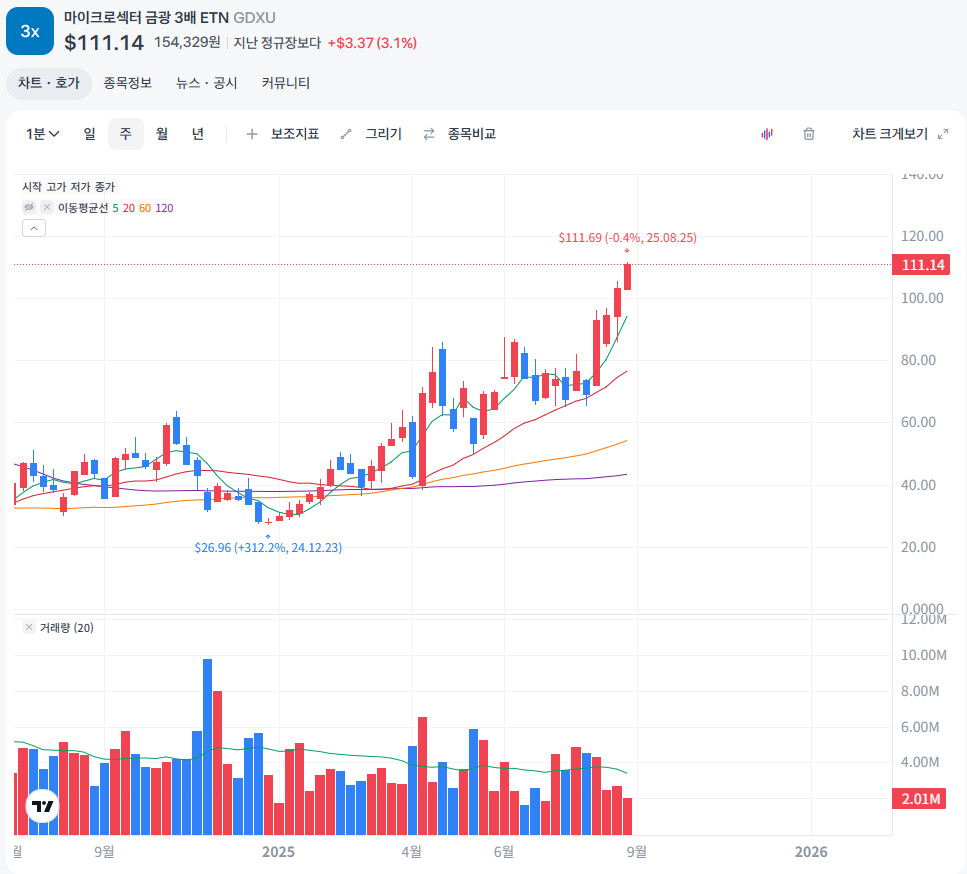Click the 4월 label on the time axis
The height and width of the screenshot is (874, 967).
pyautogui.click(x=411, y=852)
